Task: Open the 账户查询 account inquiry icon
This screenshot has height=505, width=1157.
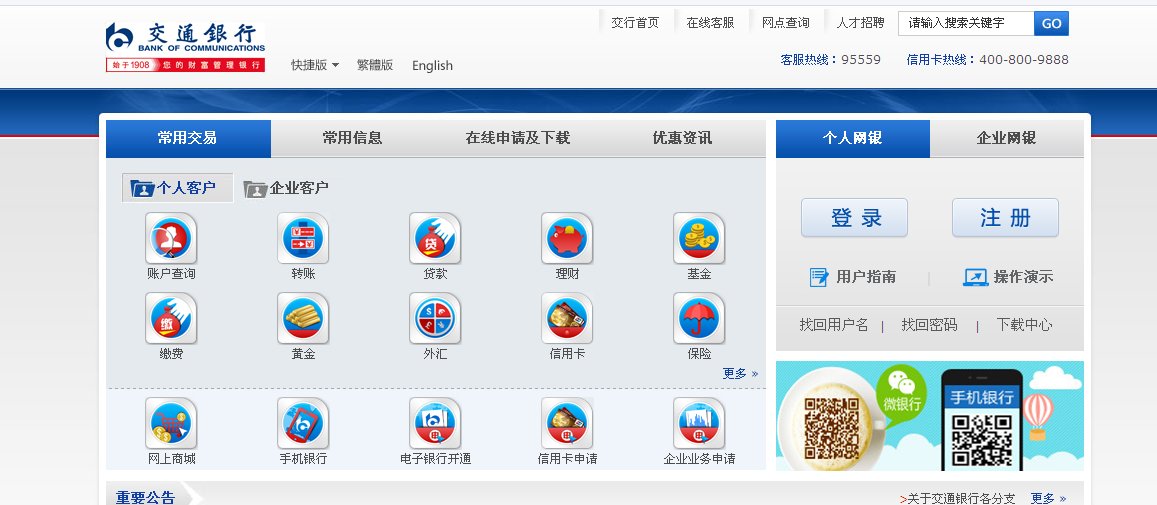Action: coord(171,238)
